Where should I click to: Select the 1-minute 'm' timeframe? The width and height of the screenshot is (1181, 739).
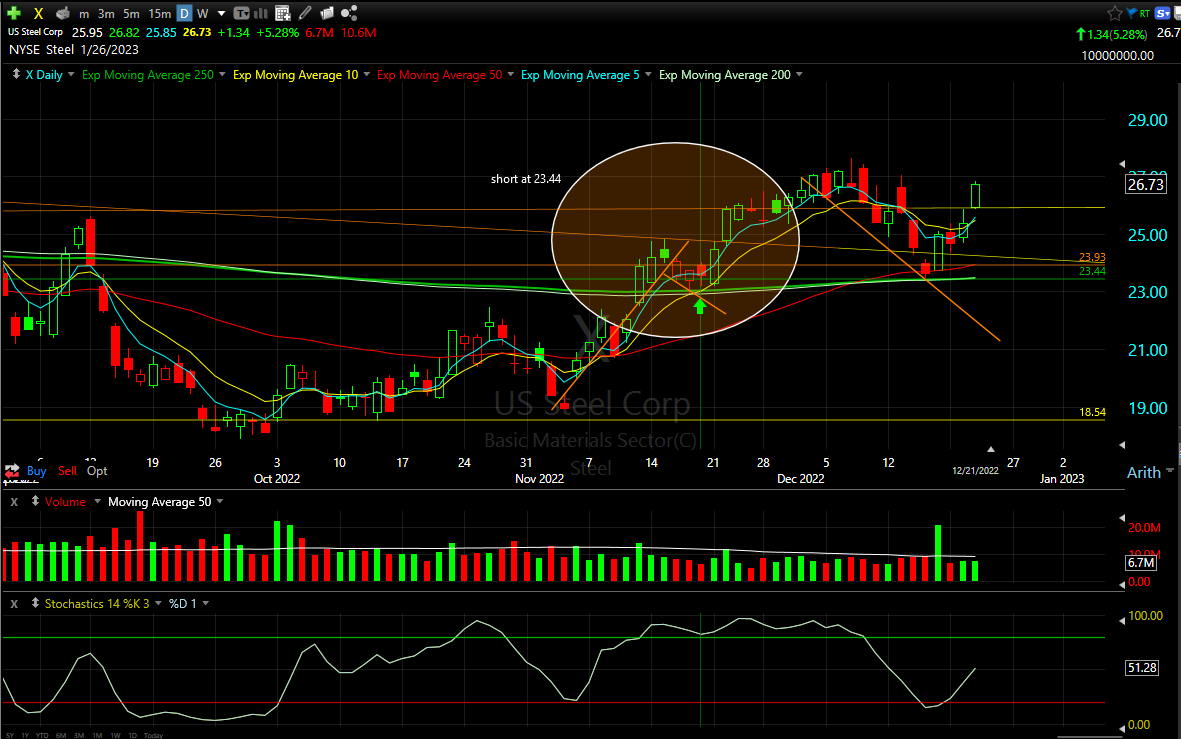tap(84, 14)
